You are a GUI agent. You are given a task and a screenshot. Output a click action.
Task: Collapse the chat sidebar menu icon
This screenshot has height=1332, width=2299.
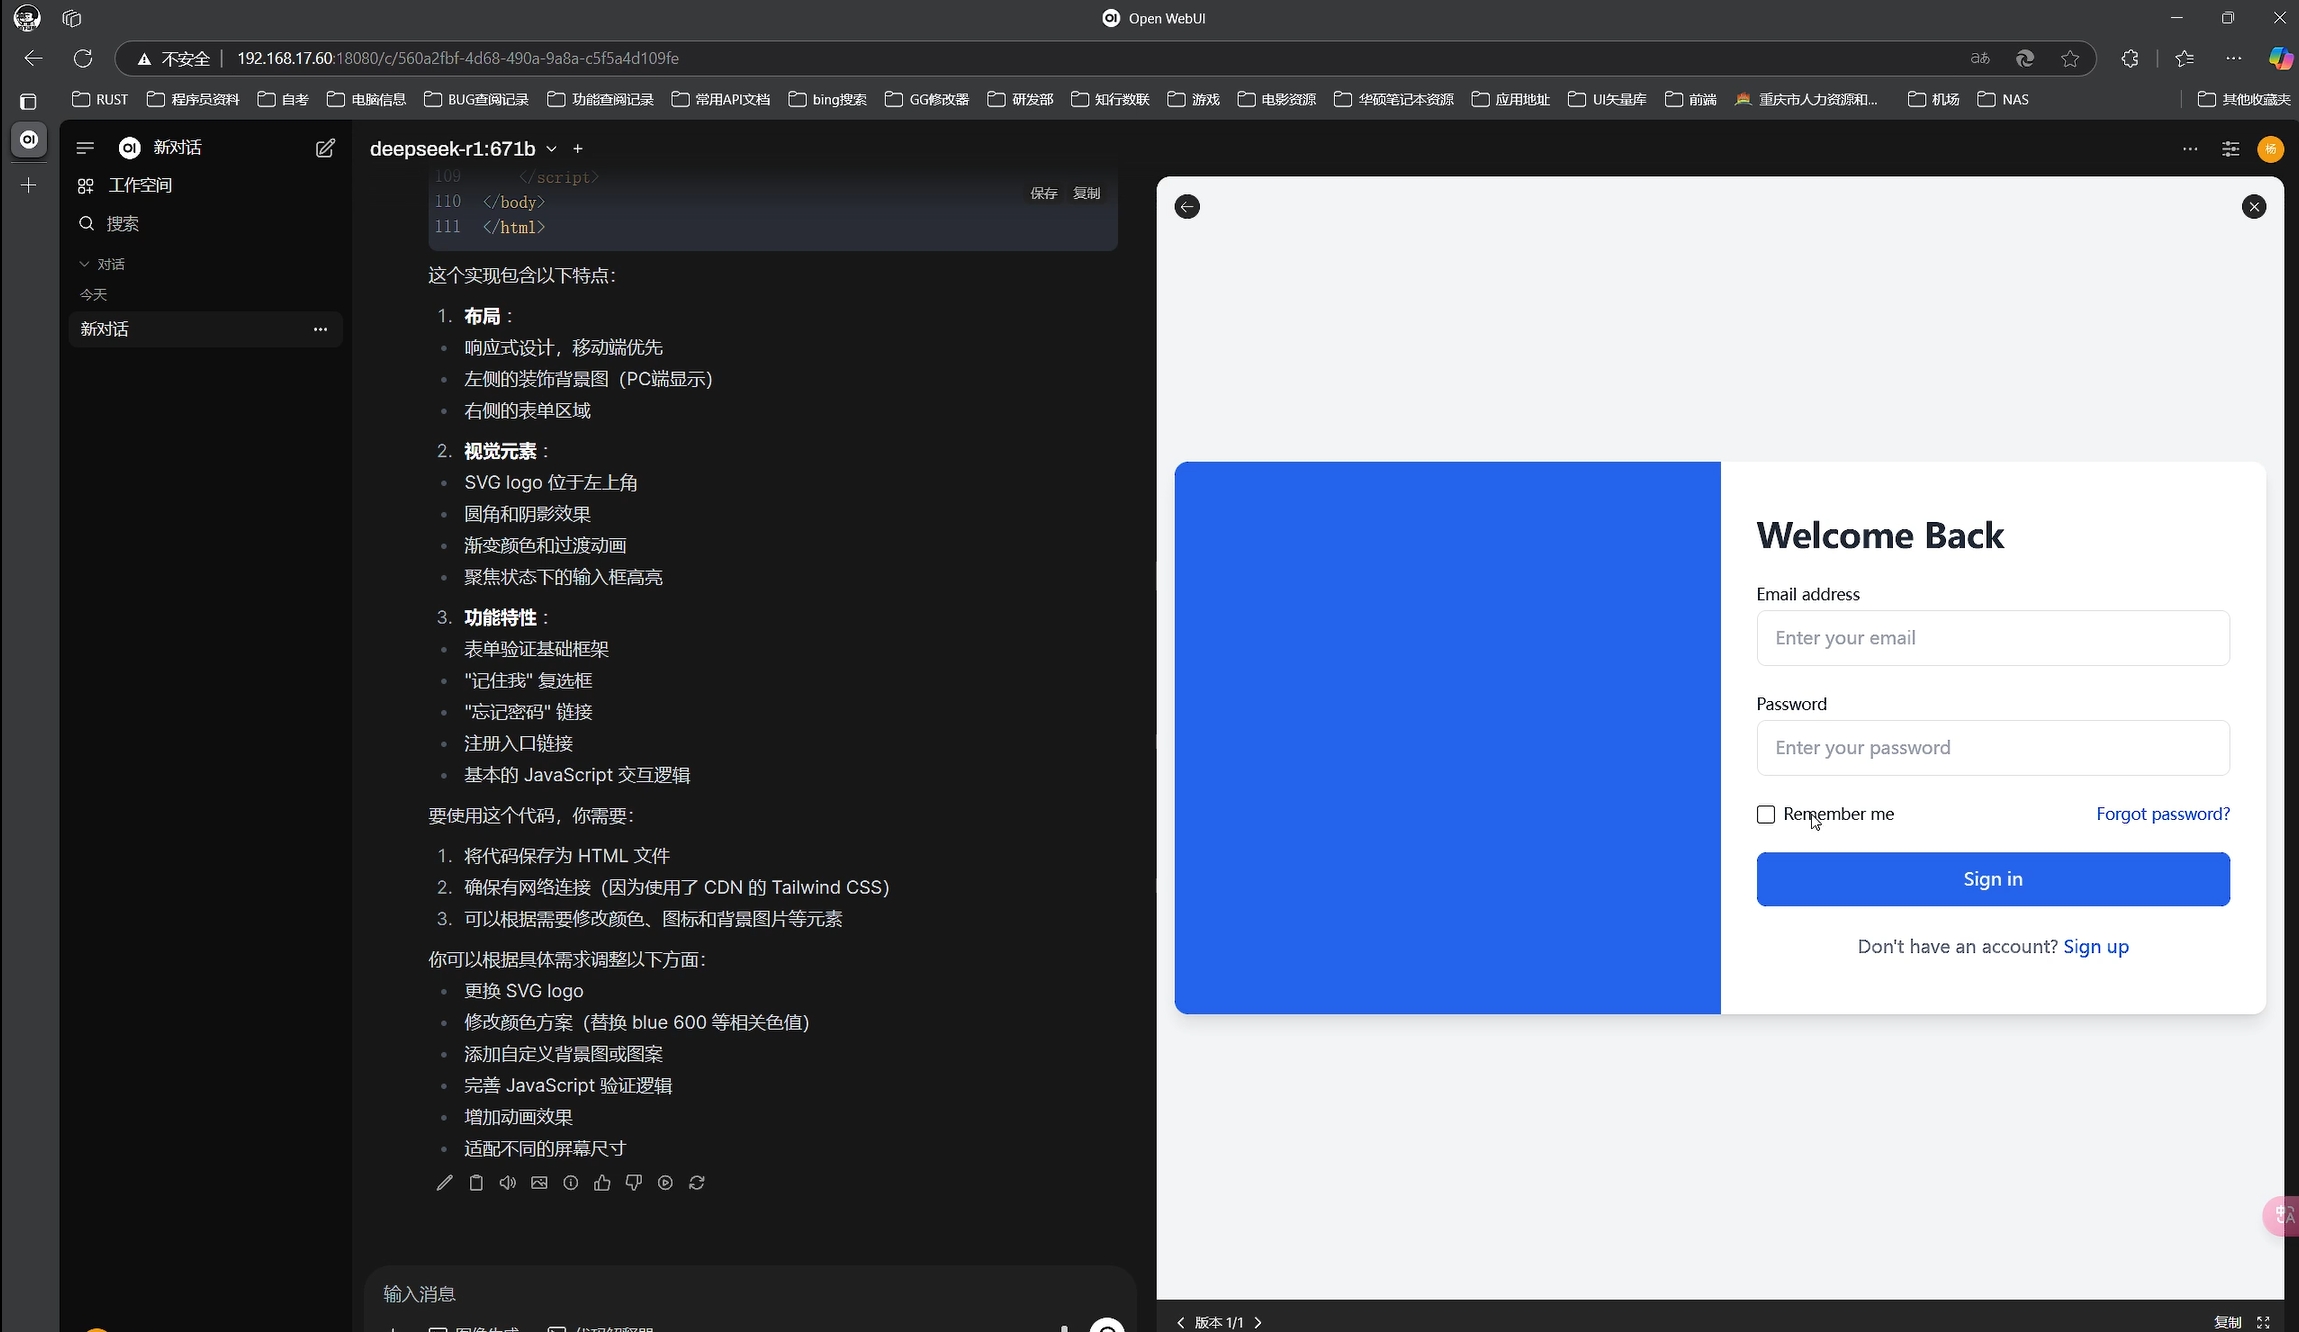85,148
